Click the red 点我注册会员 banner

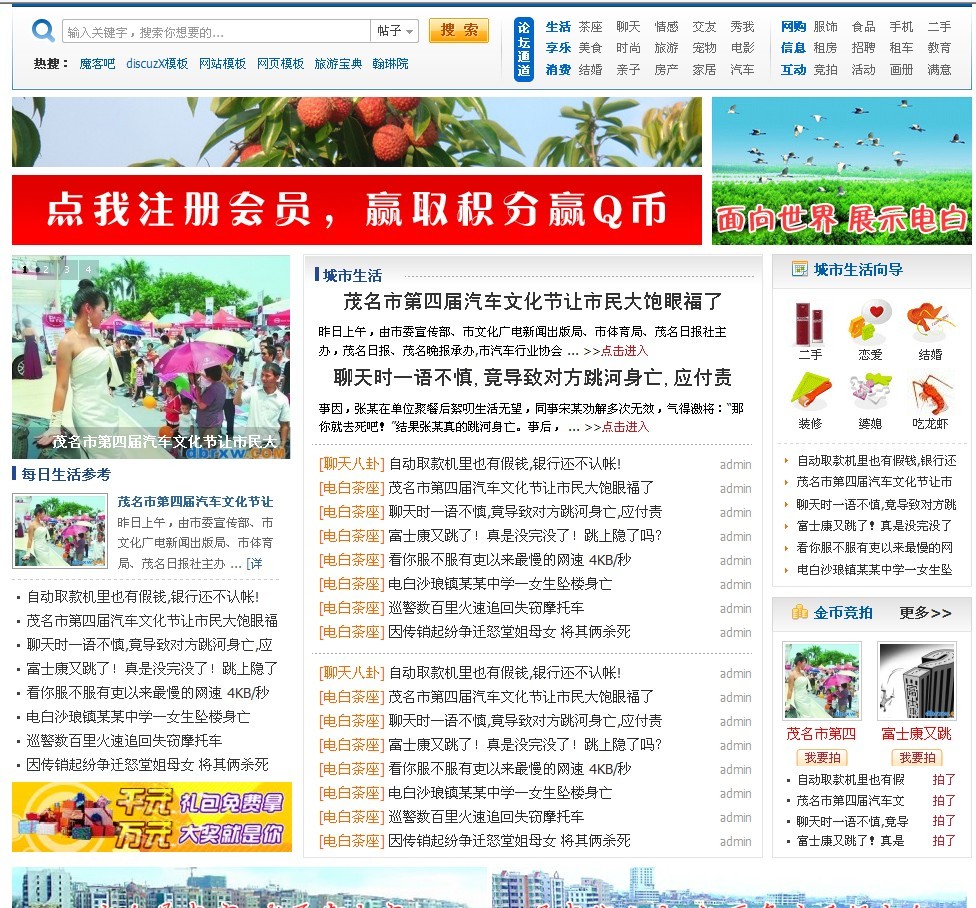click(x=357, y=210)
